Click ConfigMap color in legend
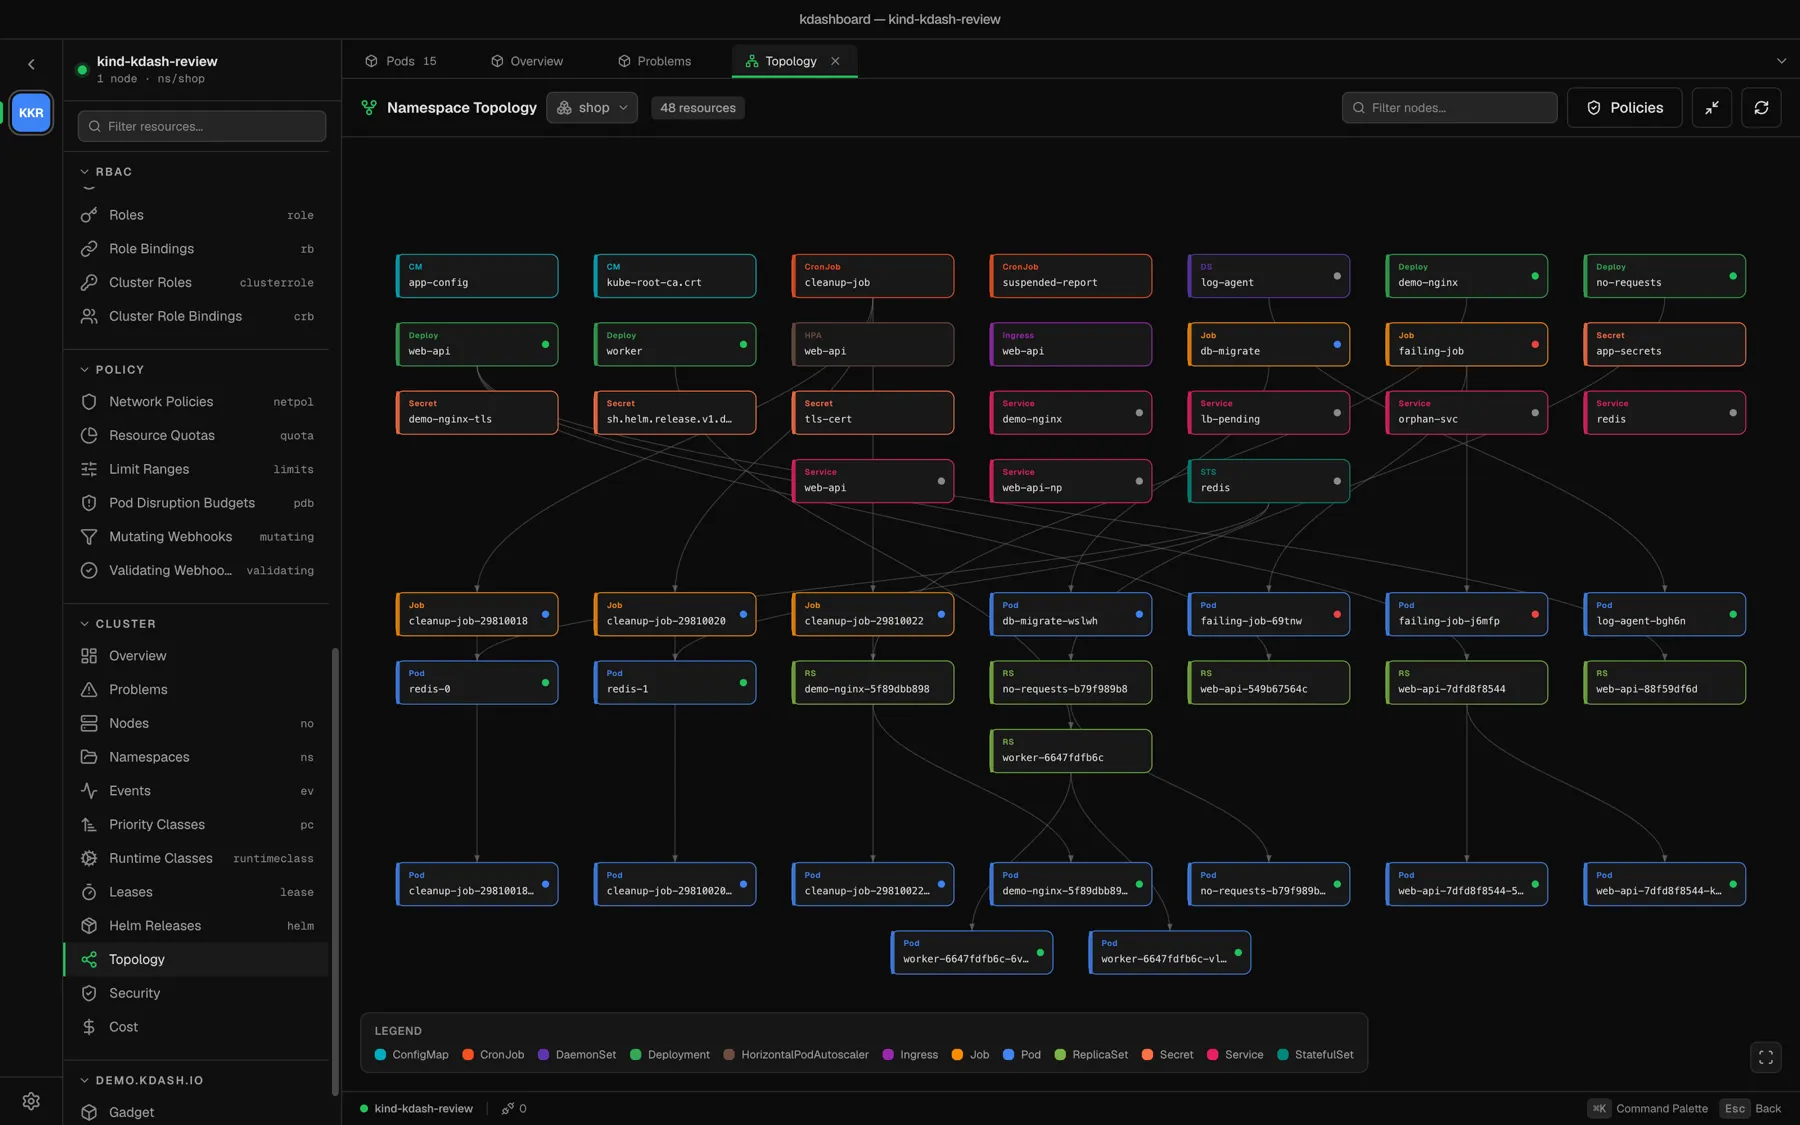 (380, 1054)
